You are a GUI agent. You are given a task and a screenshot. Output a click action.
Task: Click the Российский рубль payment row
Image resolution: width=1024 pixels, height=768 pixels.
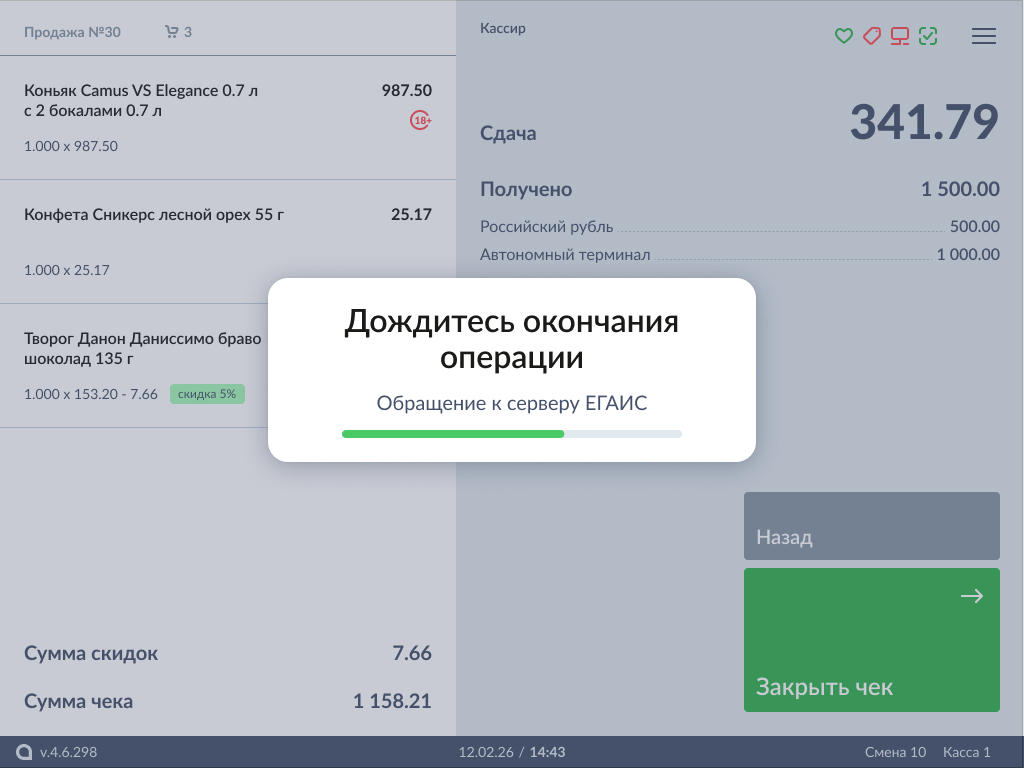click(x=739, y=227)
